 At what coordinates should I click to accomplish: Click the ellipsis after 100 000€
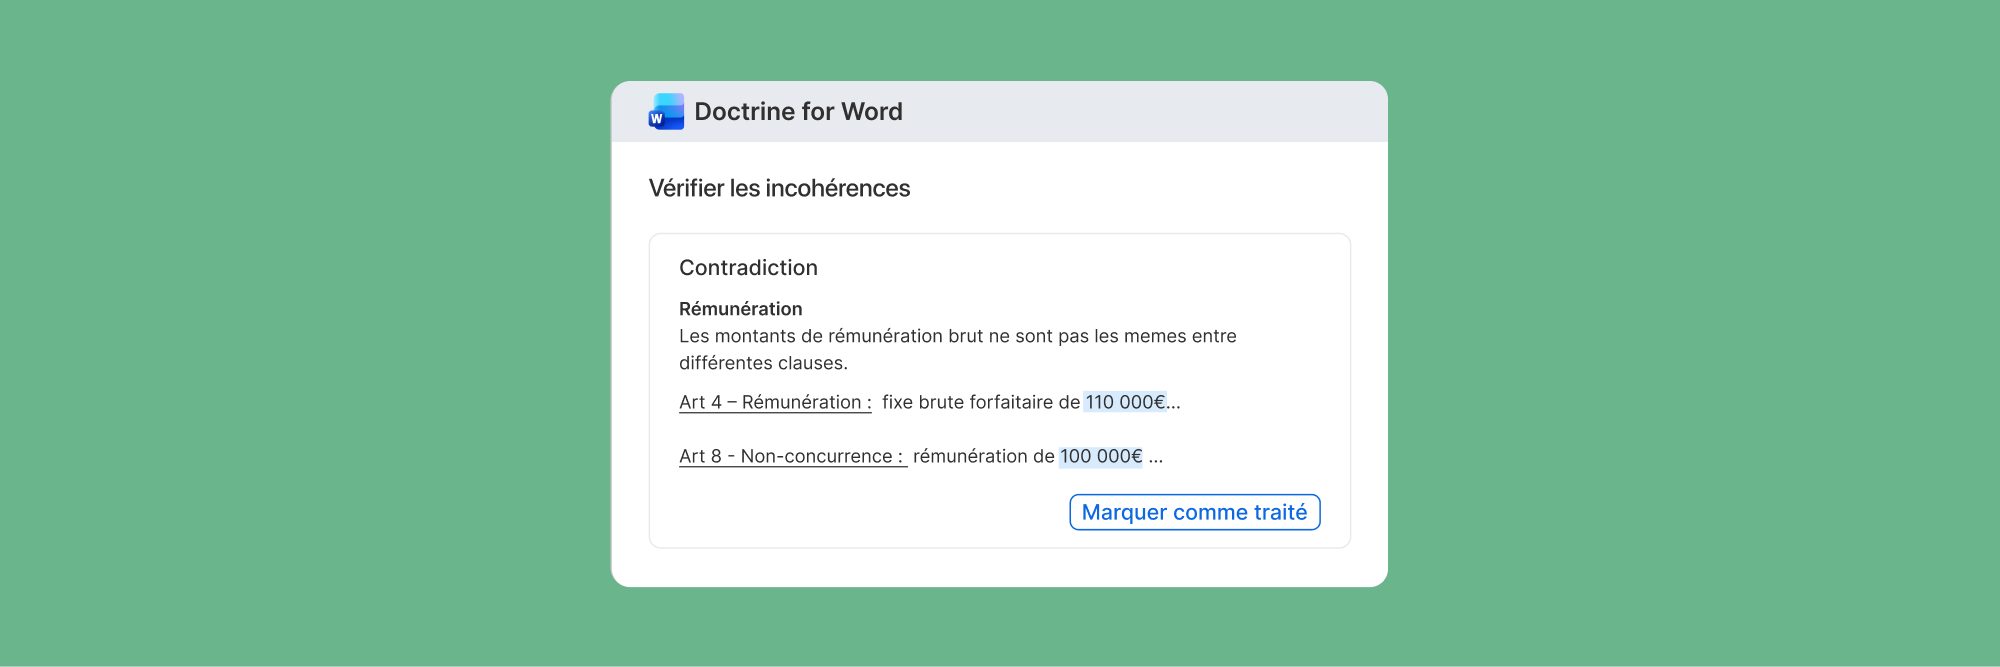(x=1156, y=457)
